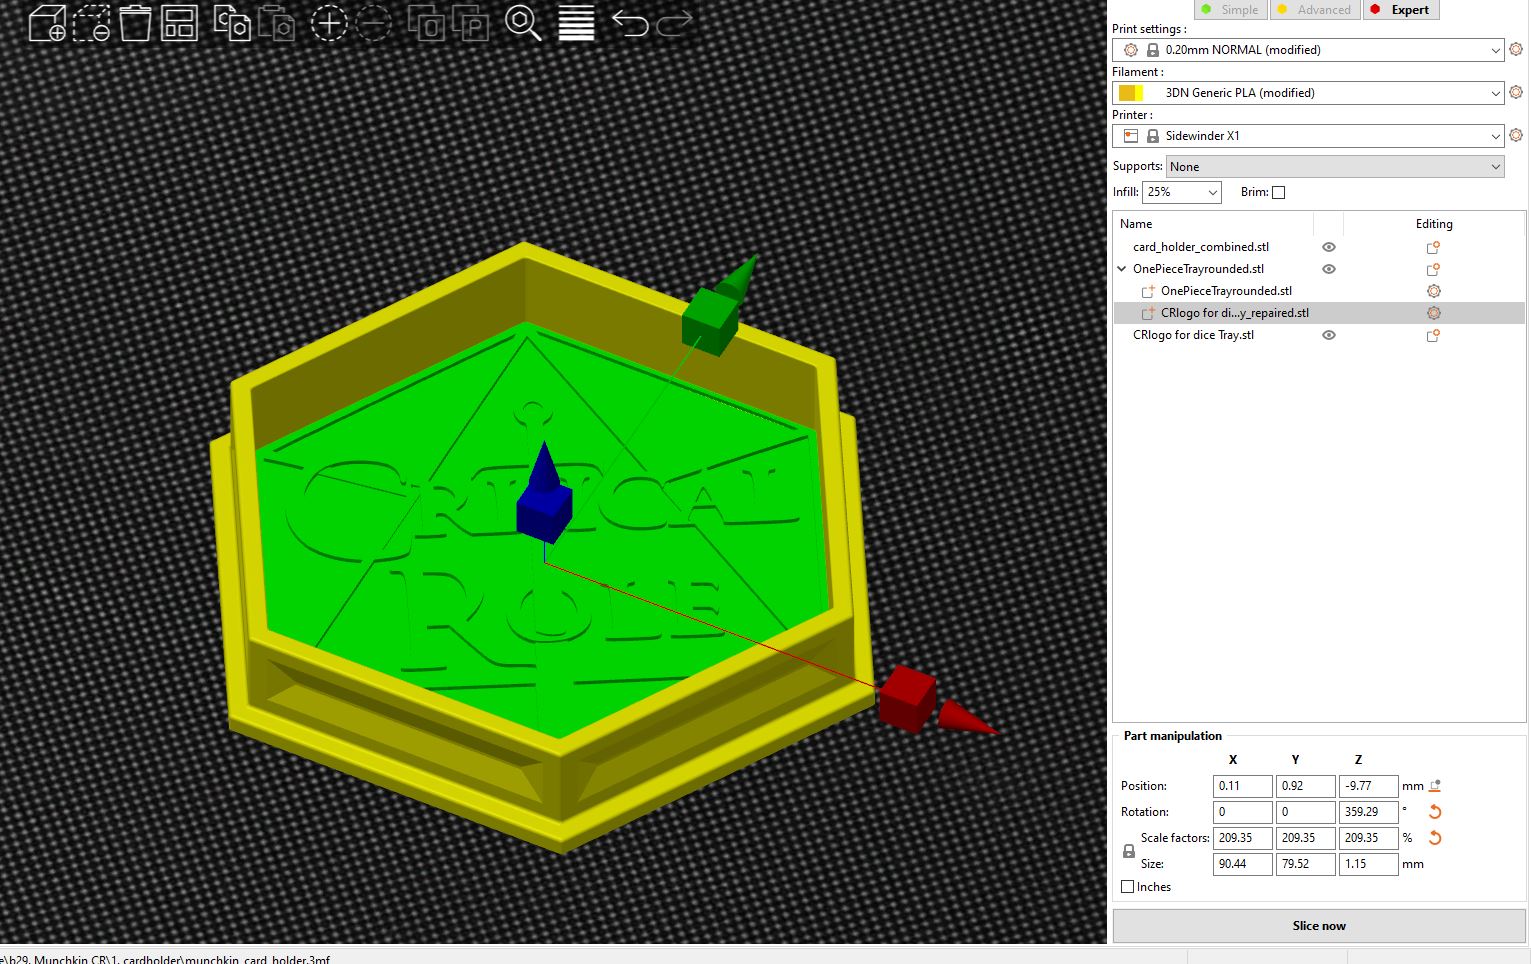Open the Filament preset dropdown
This screenshot has height=964, width=1531.
coord(1308,93)
